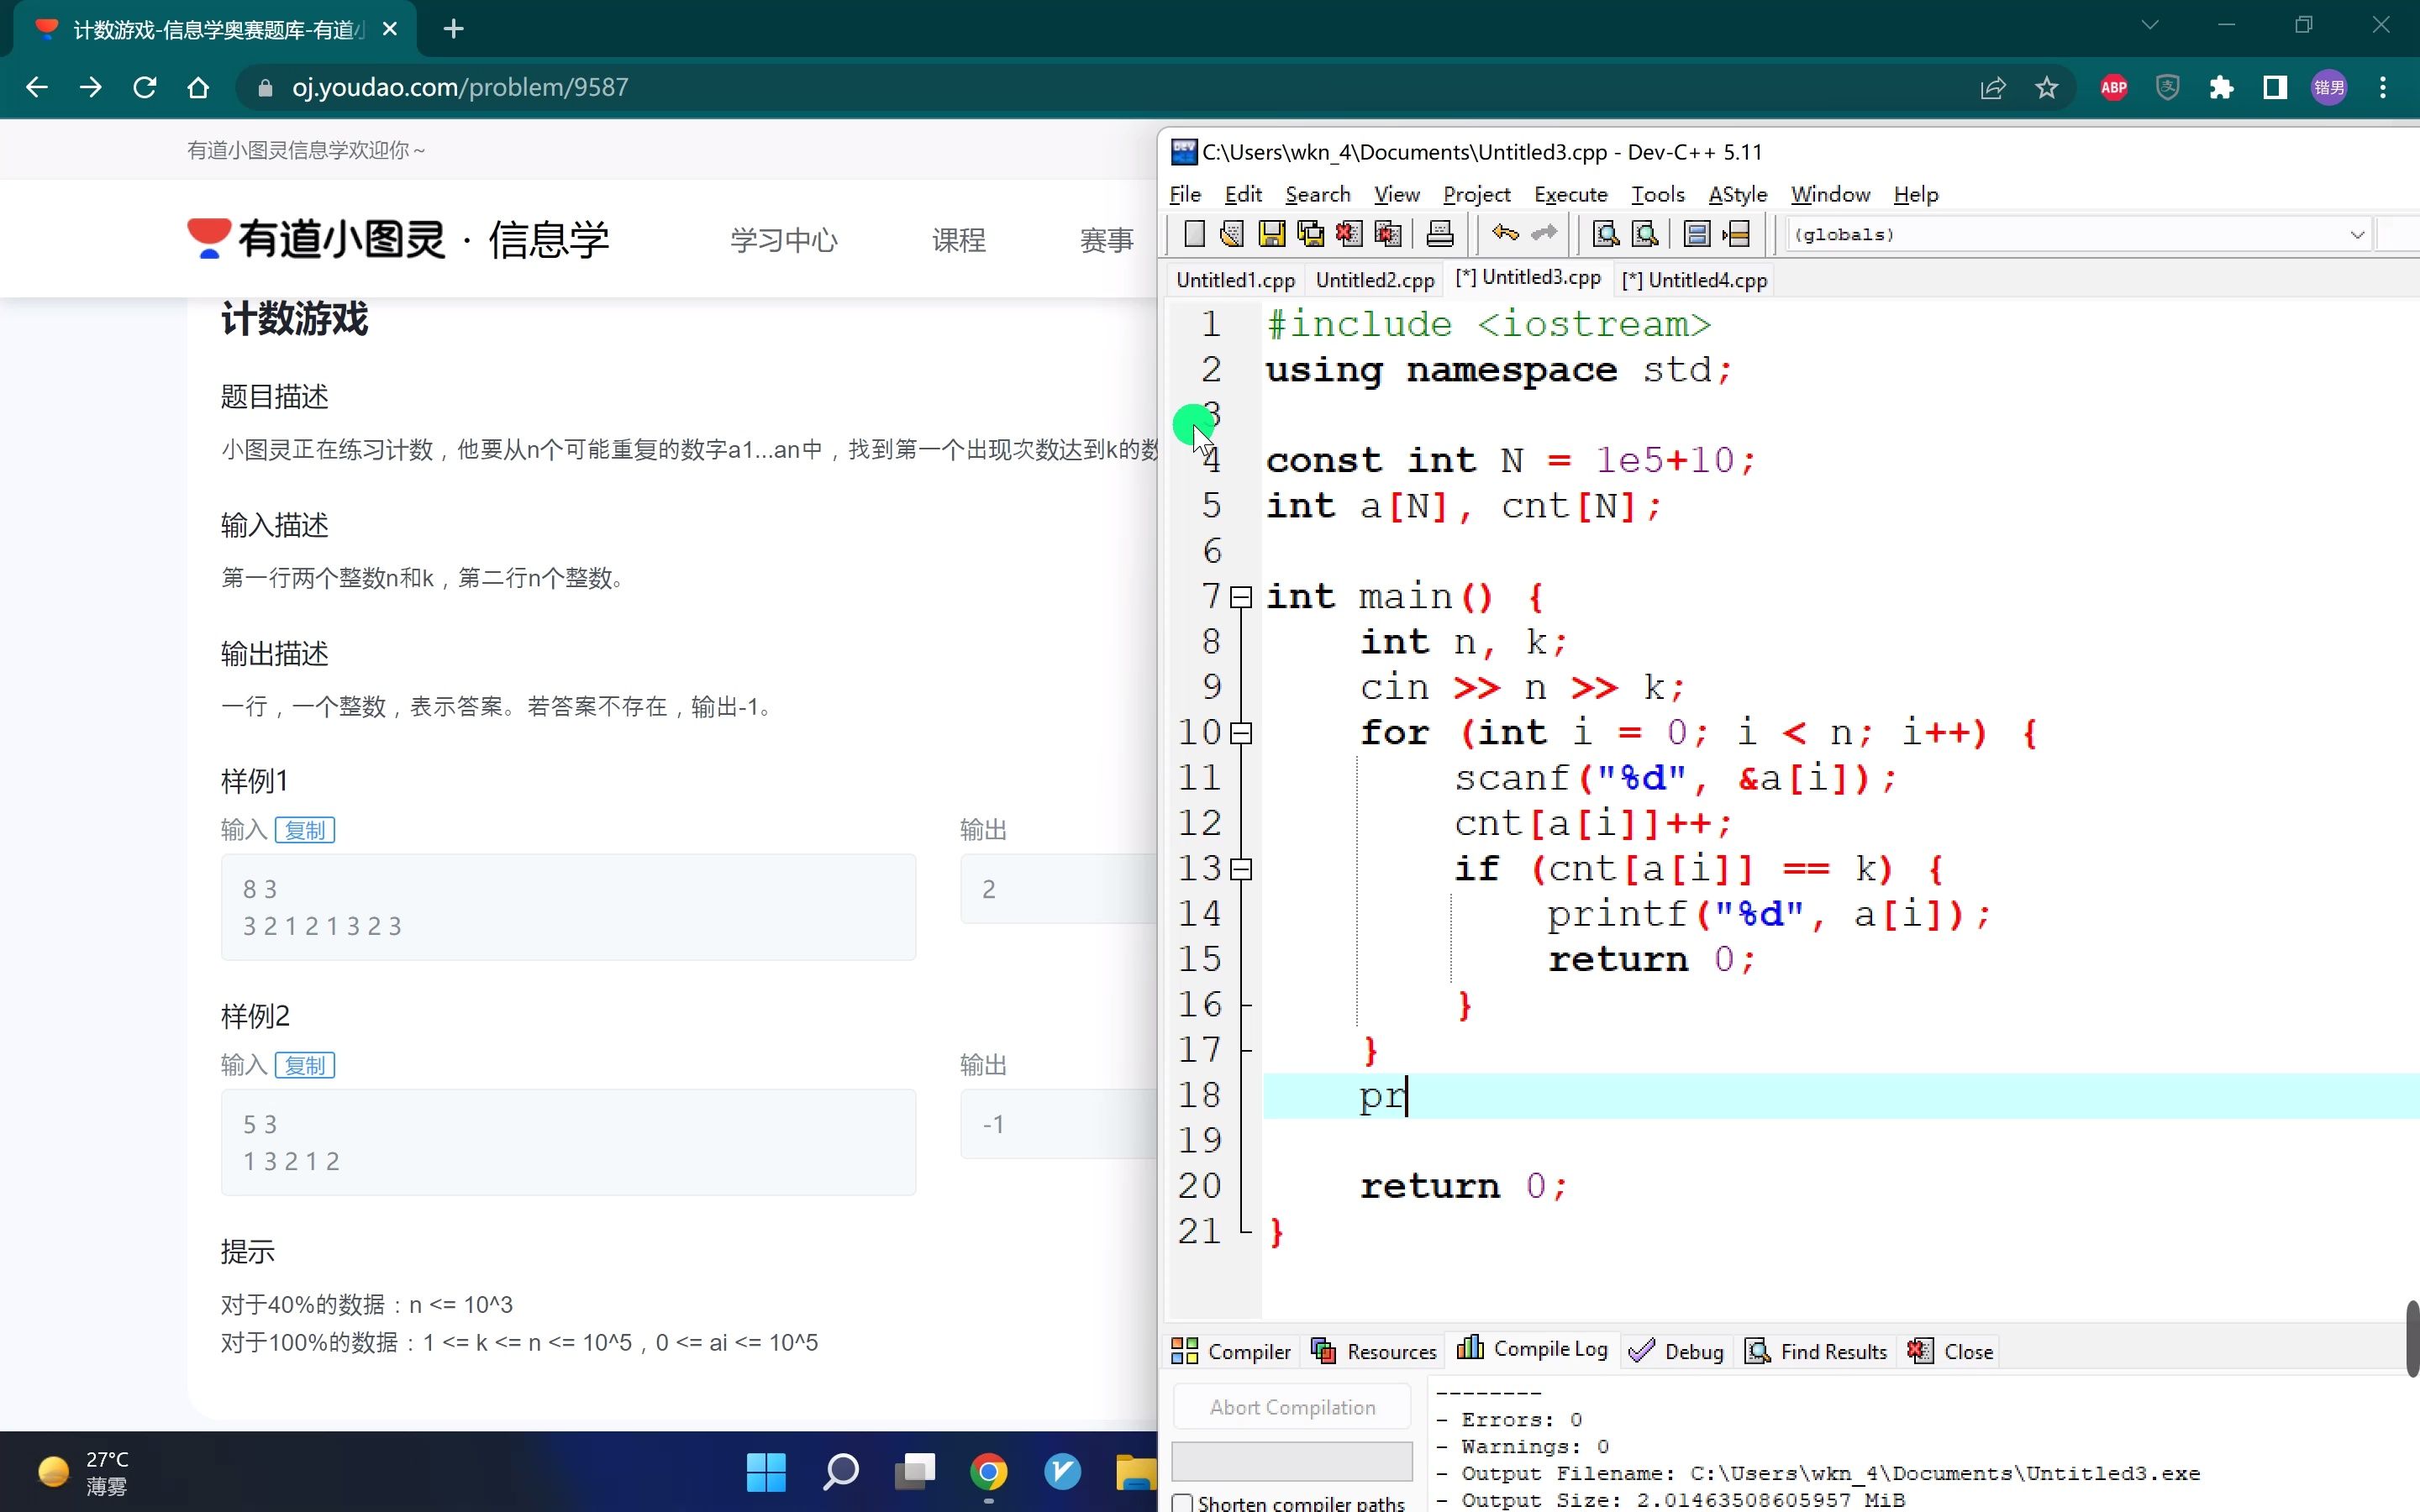Click the Compiler tab grid icon
The height and width of the screenshot is (1512, 2420).
(1185, 1351)
